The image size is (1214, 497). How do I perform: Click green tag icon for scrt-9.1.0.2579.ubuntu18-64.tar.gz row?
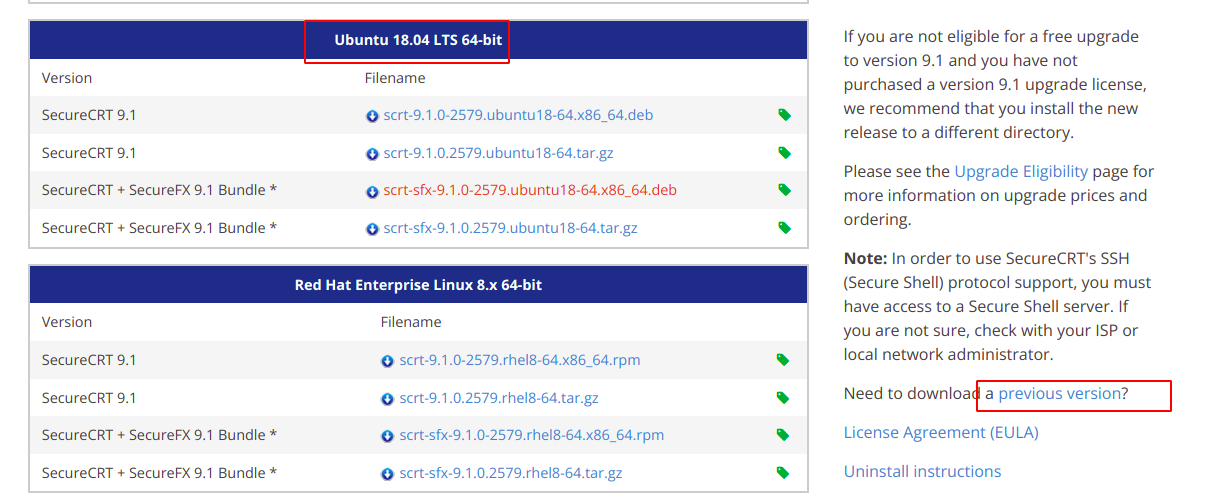click(785, 153)
